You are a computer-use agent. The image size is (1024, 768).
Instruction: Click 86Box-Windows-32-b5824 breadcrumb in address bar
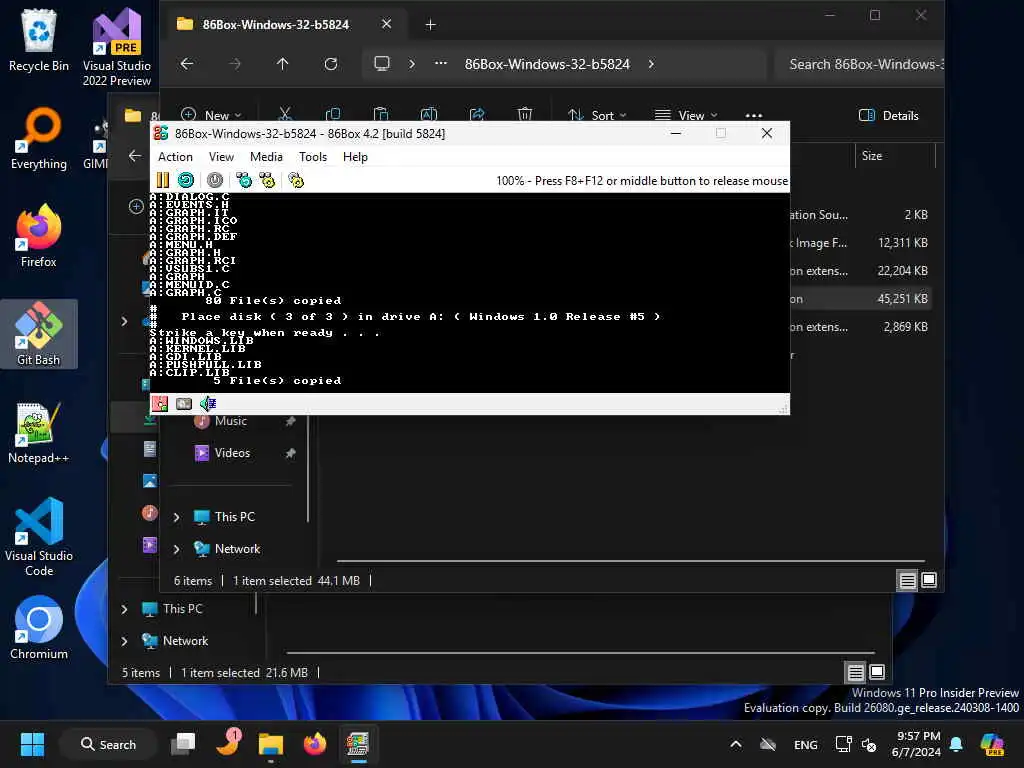(547, 64)
